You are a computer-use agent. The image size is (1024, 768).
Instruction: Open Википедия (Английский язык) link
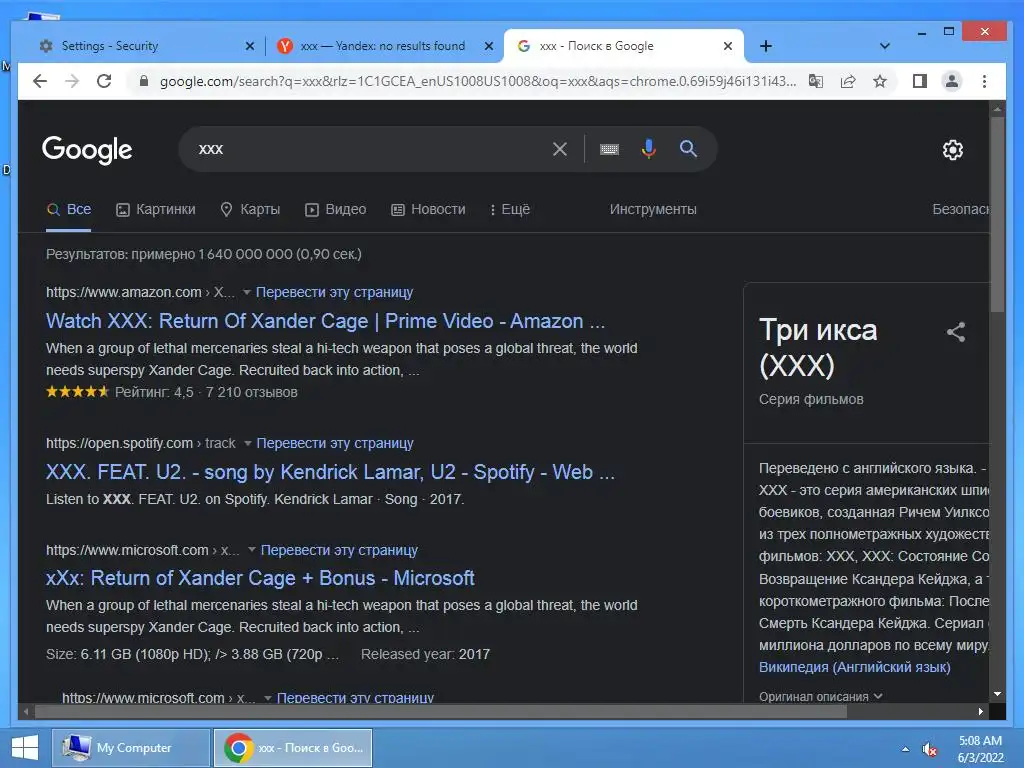[x=854, y=667]
